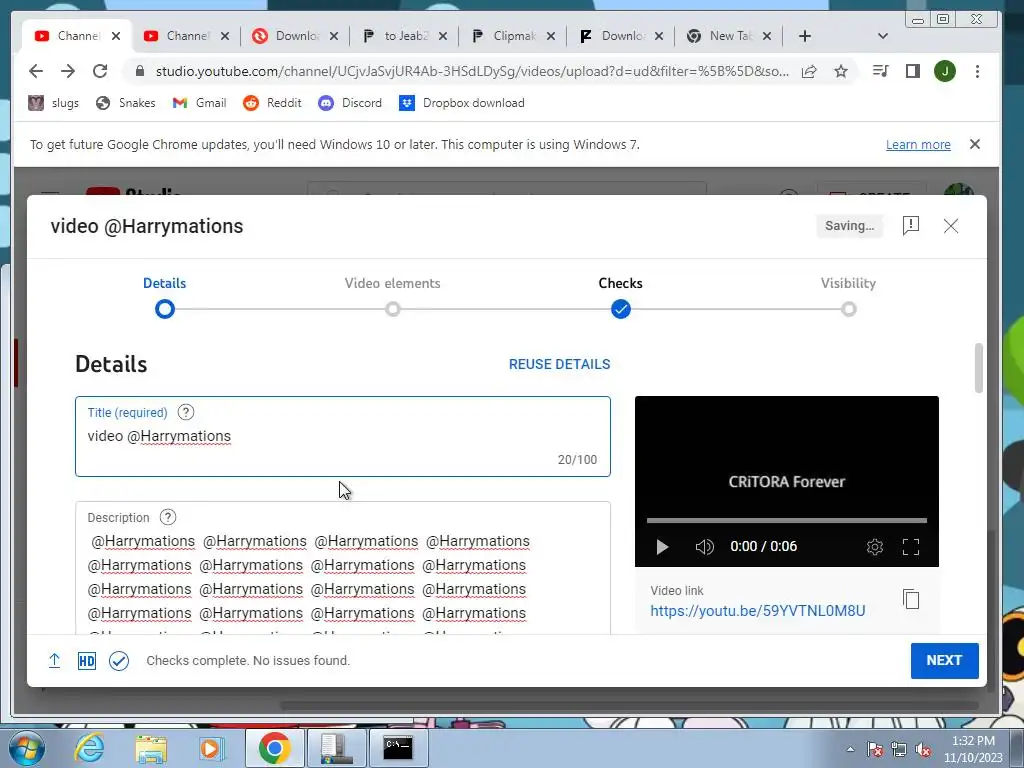Viewport: 1024px width, 768px height.
Task: Open the Reddit bookmark
Action: coord(272,103)
